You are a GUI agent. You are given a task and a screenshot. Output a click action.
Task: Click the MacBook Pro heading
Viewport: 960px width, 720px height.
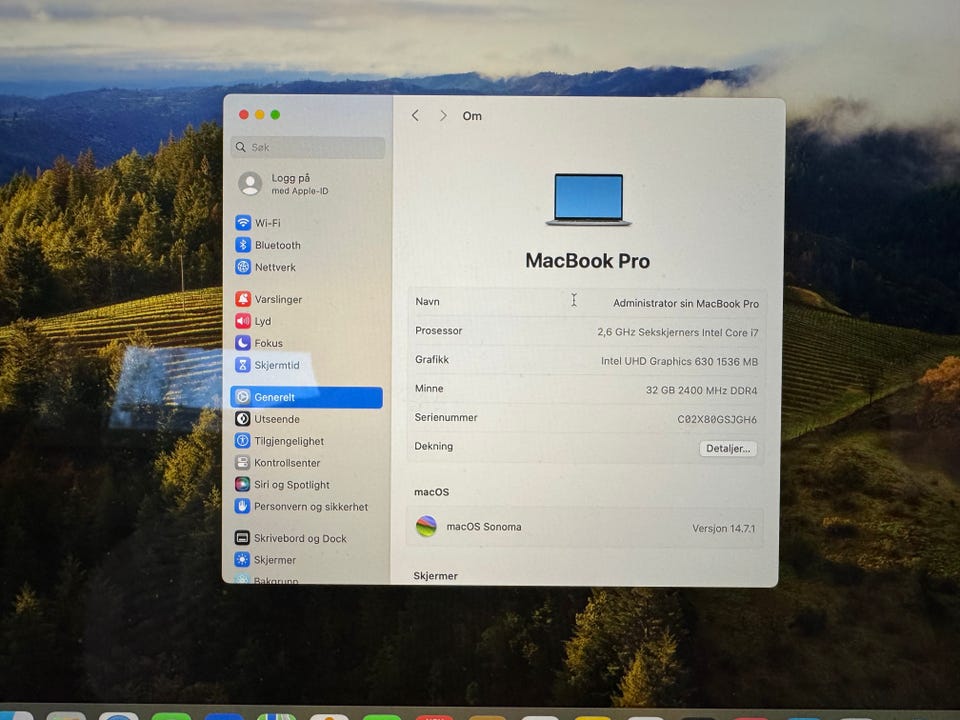tap(588, 261)
